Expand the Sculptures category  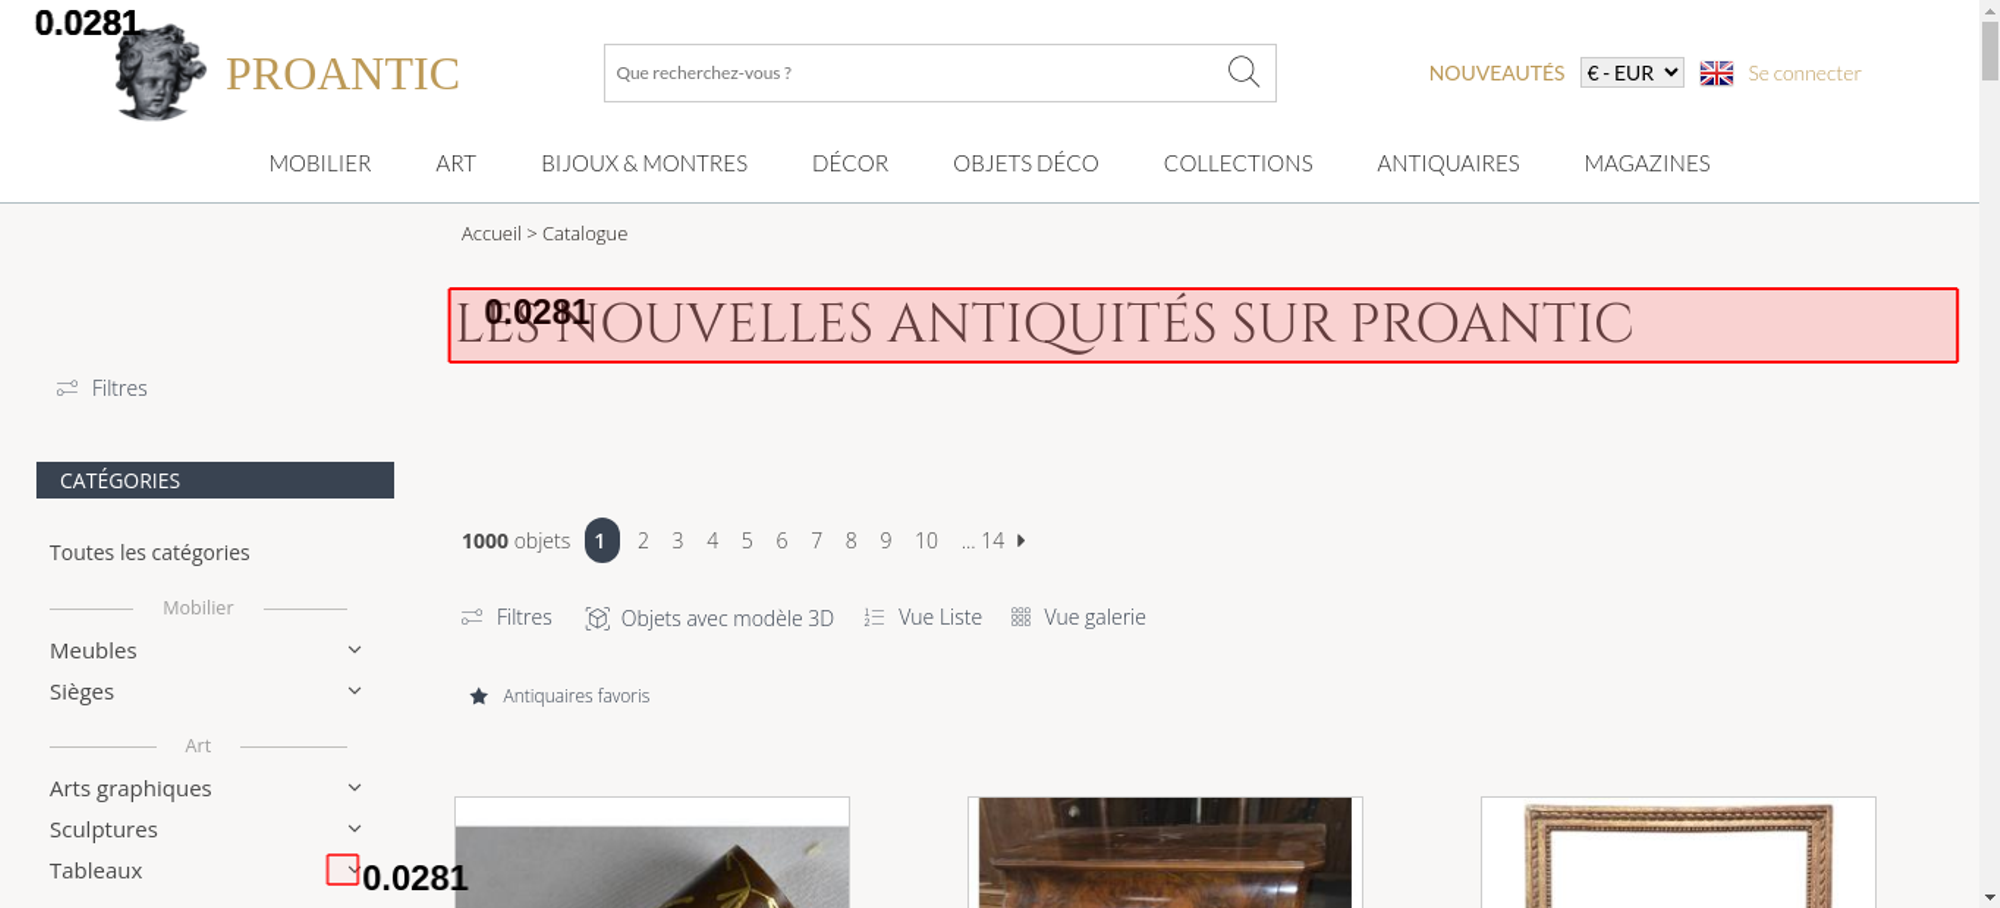[354, 829]
